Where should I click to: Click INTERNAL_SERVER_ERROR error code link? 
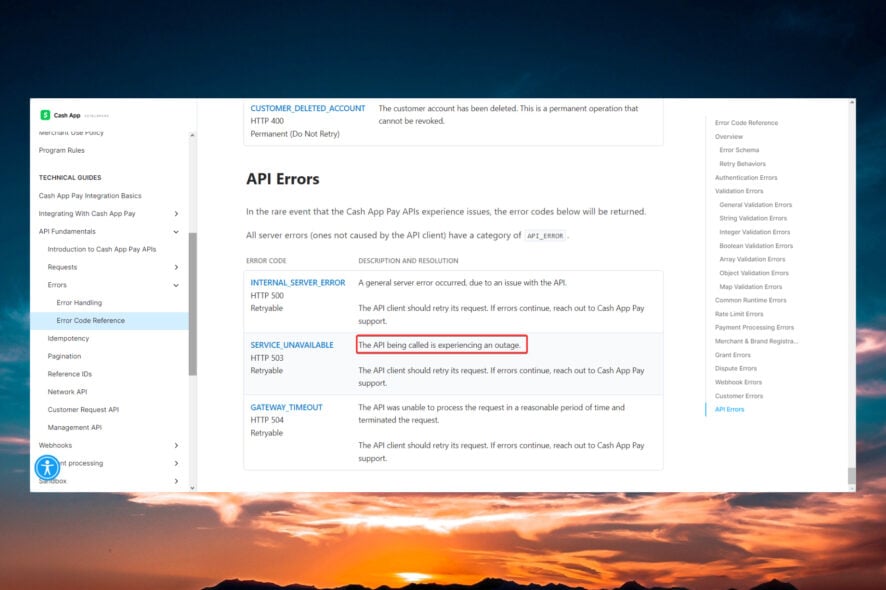coord(298,283)
